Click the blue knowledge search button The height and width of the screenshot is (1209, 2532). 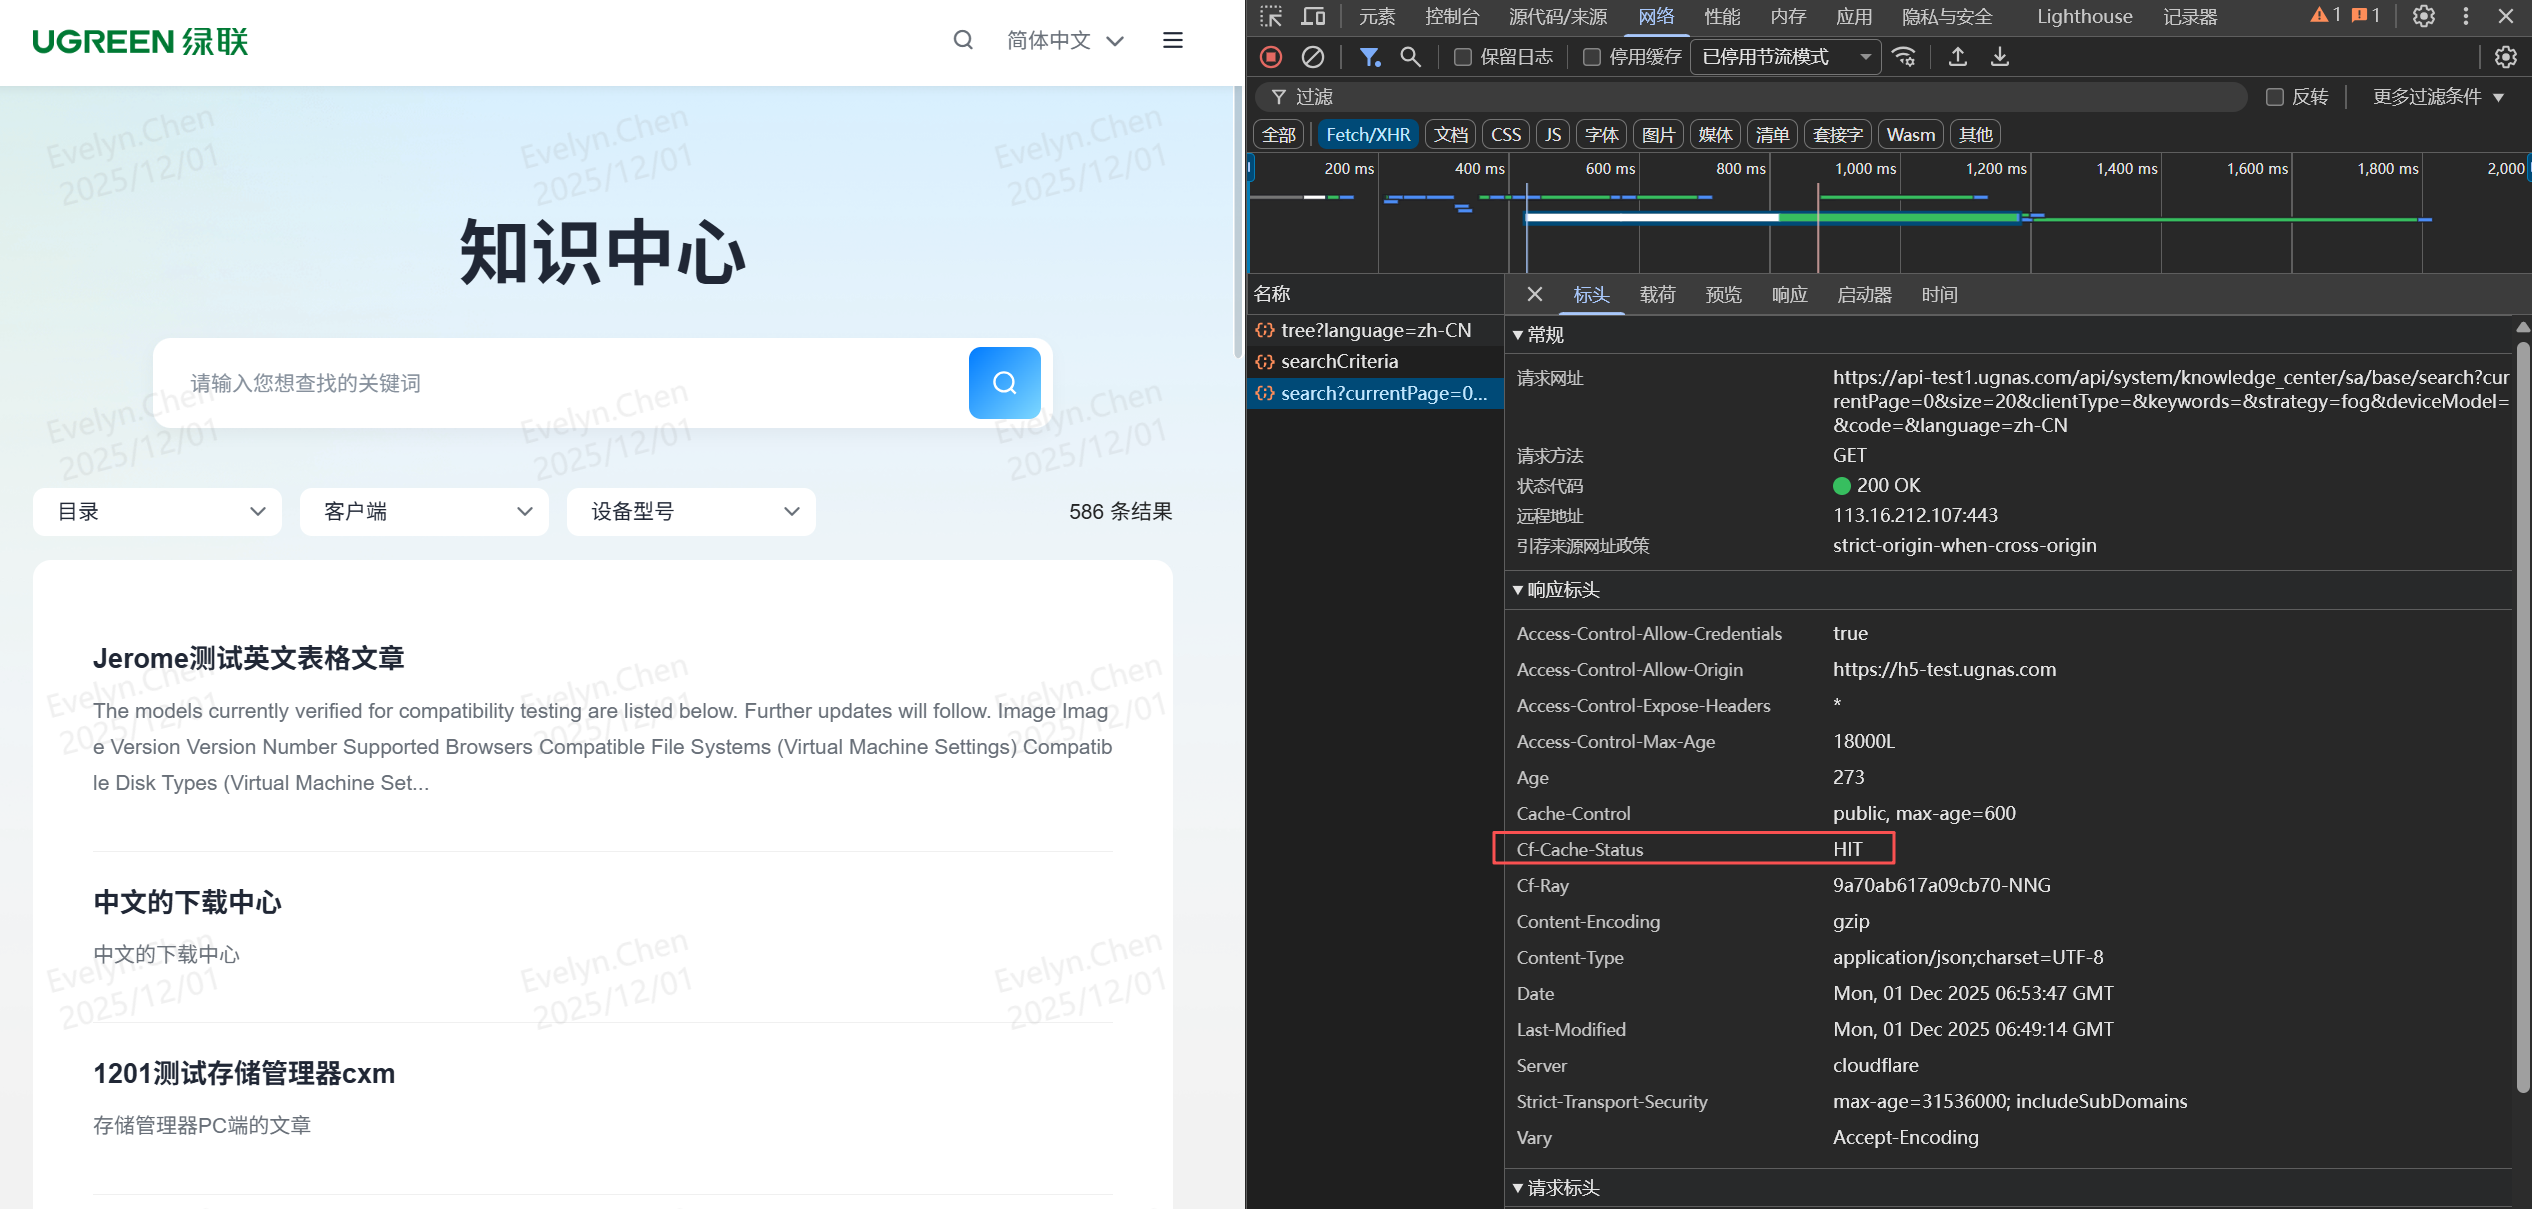[1004, 382]
